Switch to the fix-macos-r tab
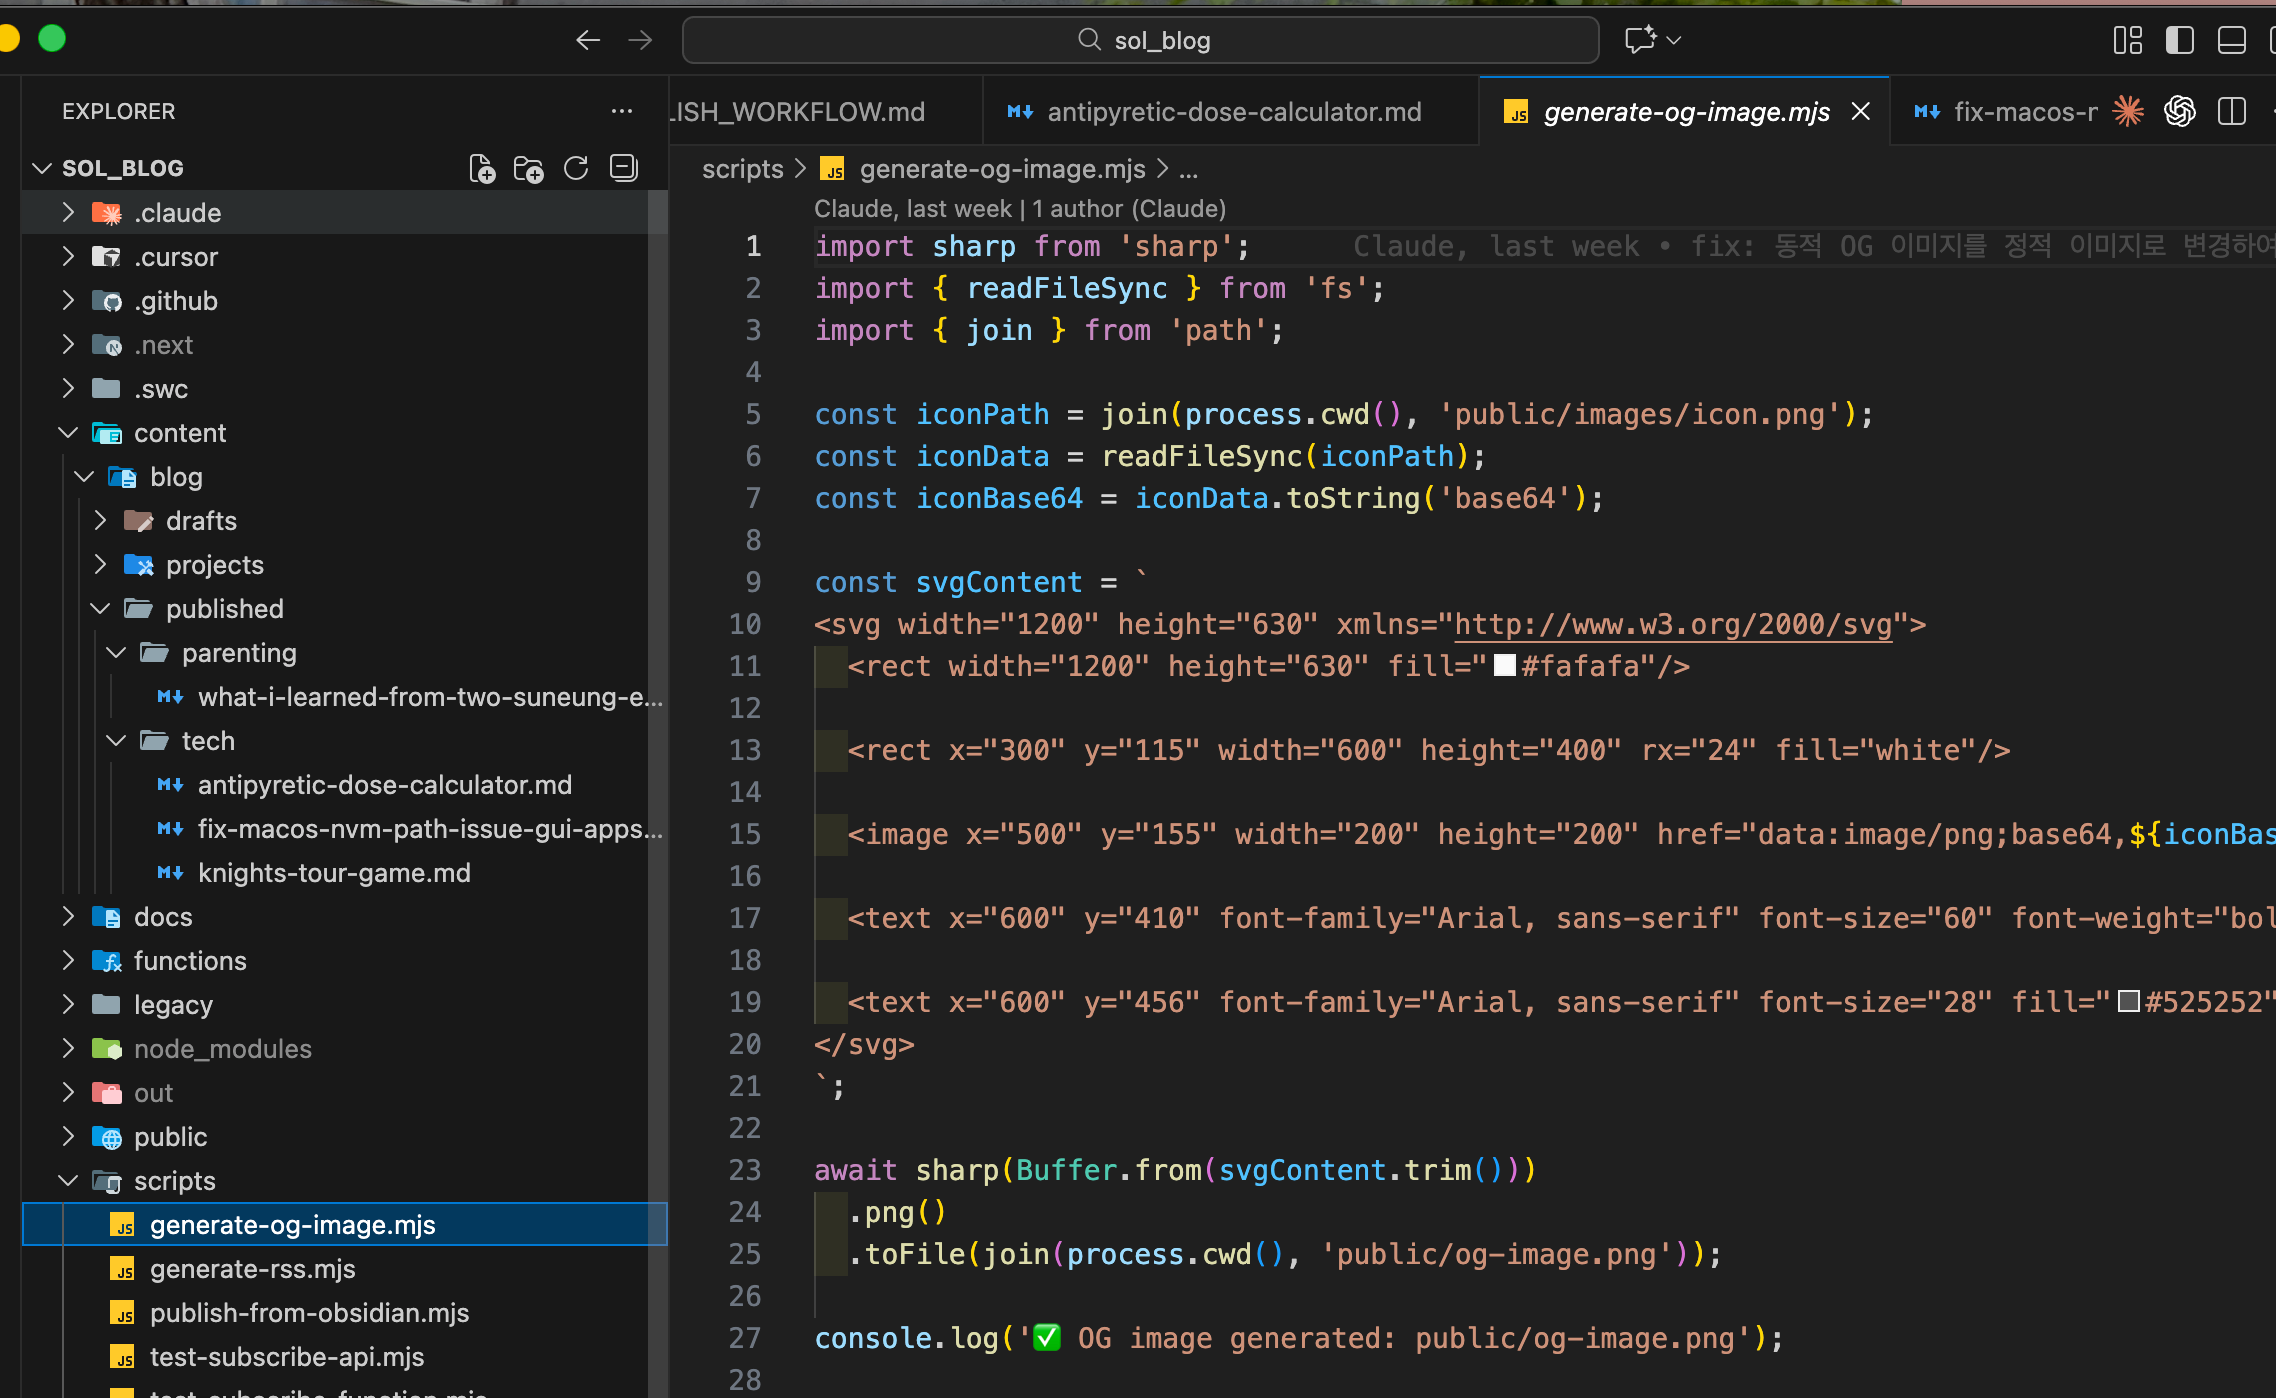The image size is (2276, 1398). [x=2024, y=112]
